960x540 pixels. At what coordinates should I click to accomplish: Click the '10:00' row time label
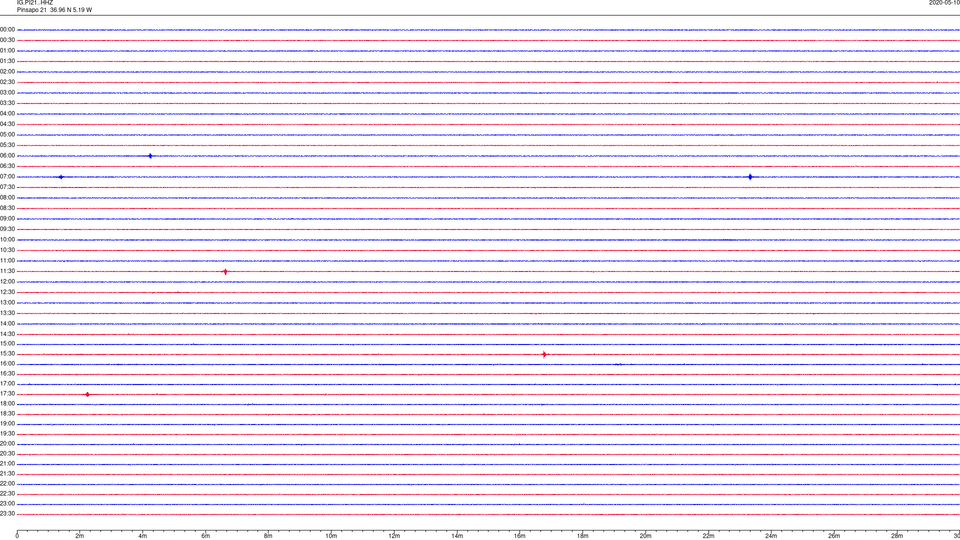7,240
